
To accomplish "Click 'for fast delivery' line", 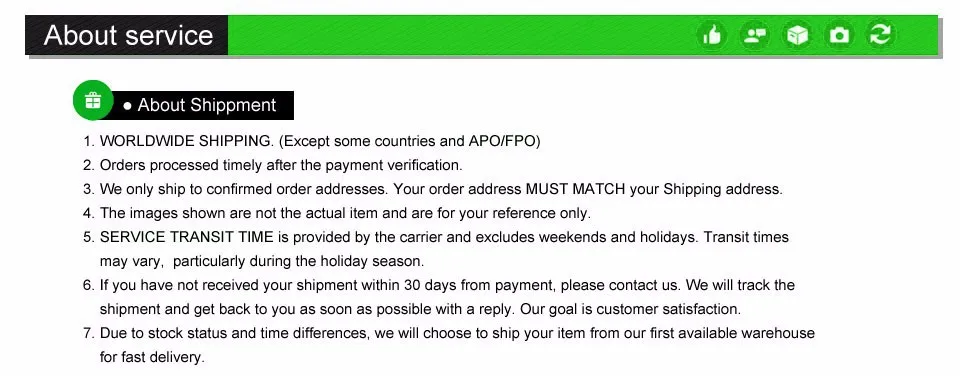I will click(152, 357).
